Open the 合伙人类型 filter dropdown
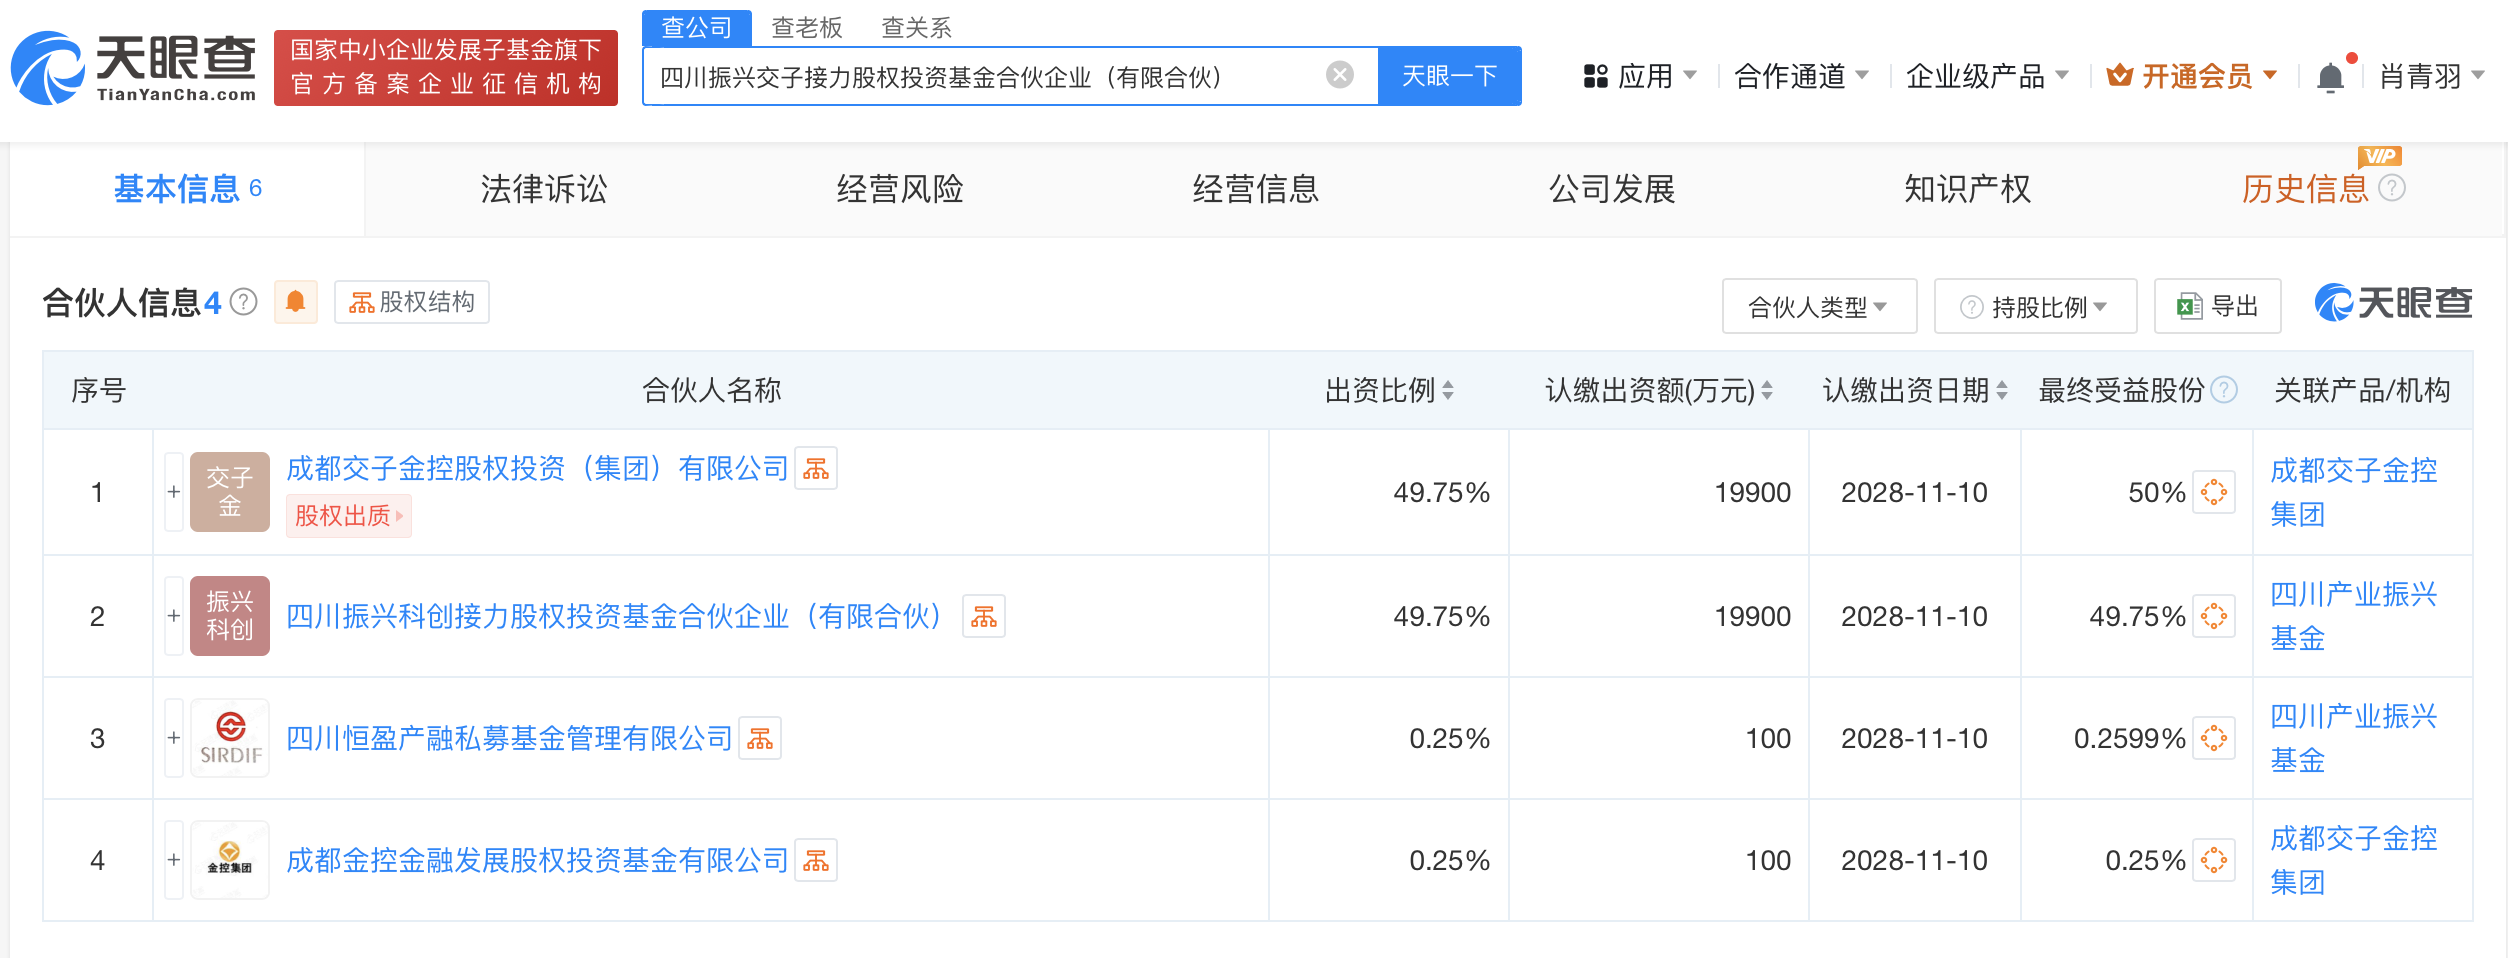The width and height of the screenshot is (2508, 958). click(x=1818, y=307)
